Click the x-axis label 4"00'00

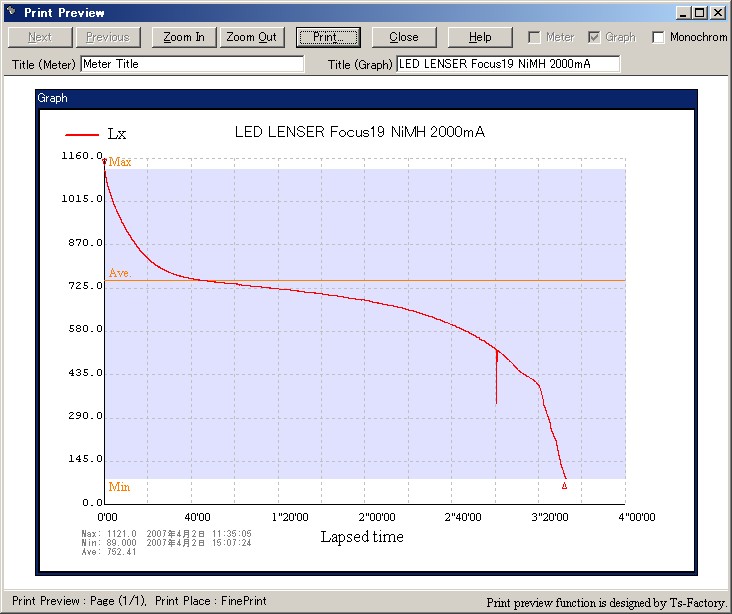point(637,517)
